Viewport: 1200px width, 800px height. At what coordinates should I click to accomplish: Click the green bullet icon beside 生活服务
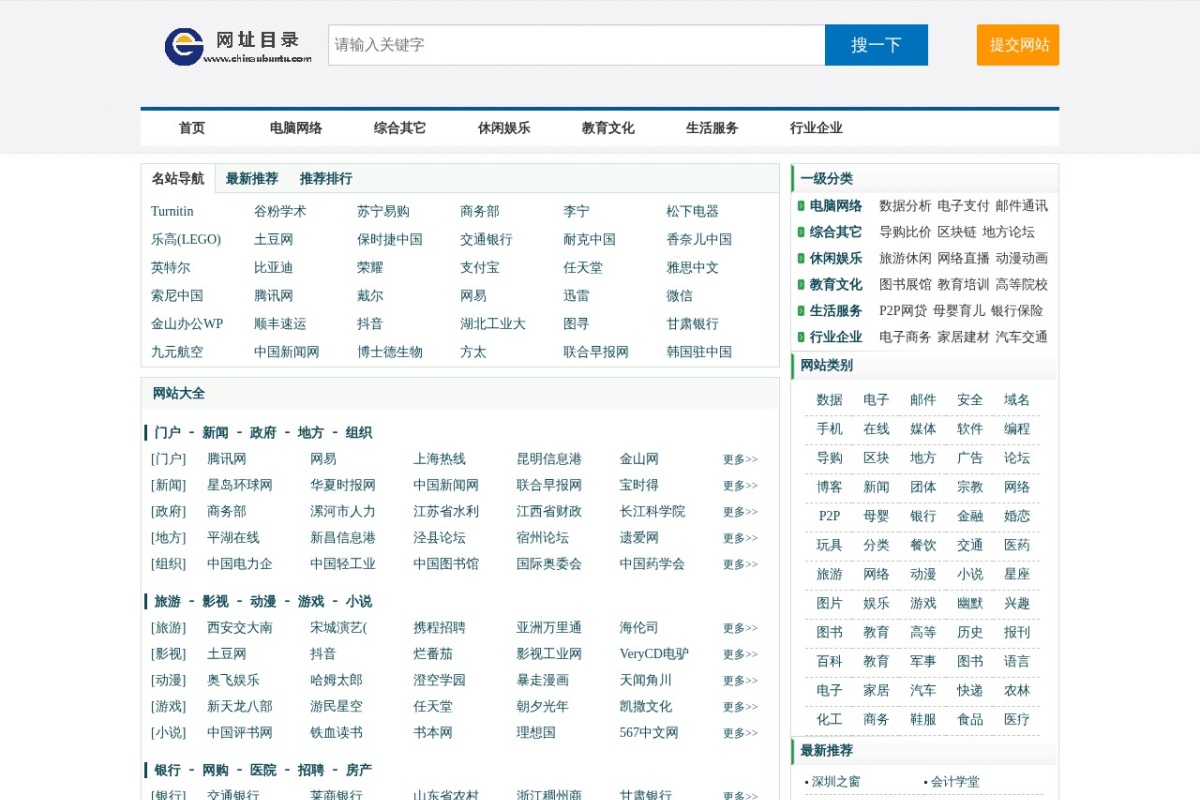[x=801, y=311]
